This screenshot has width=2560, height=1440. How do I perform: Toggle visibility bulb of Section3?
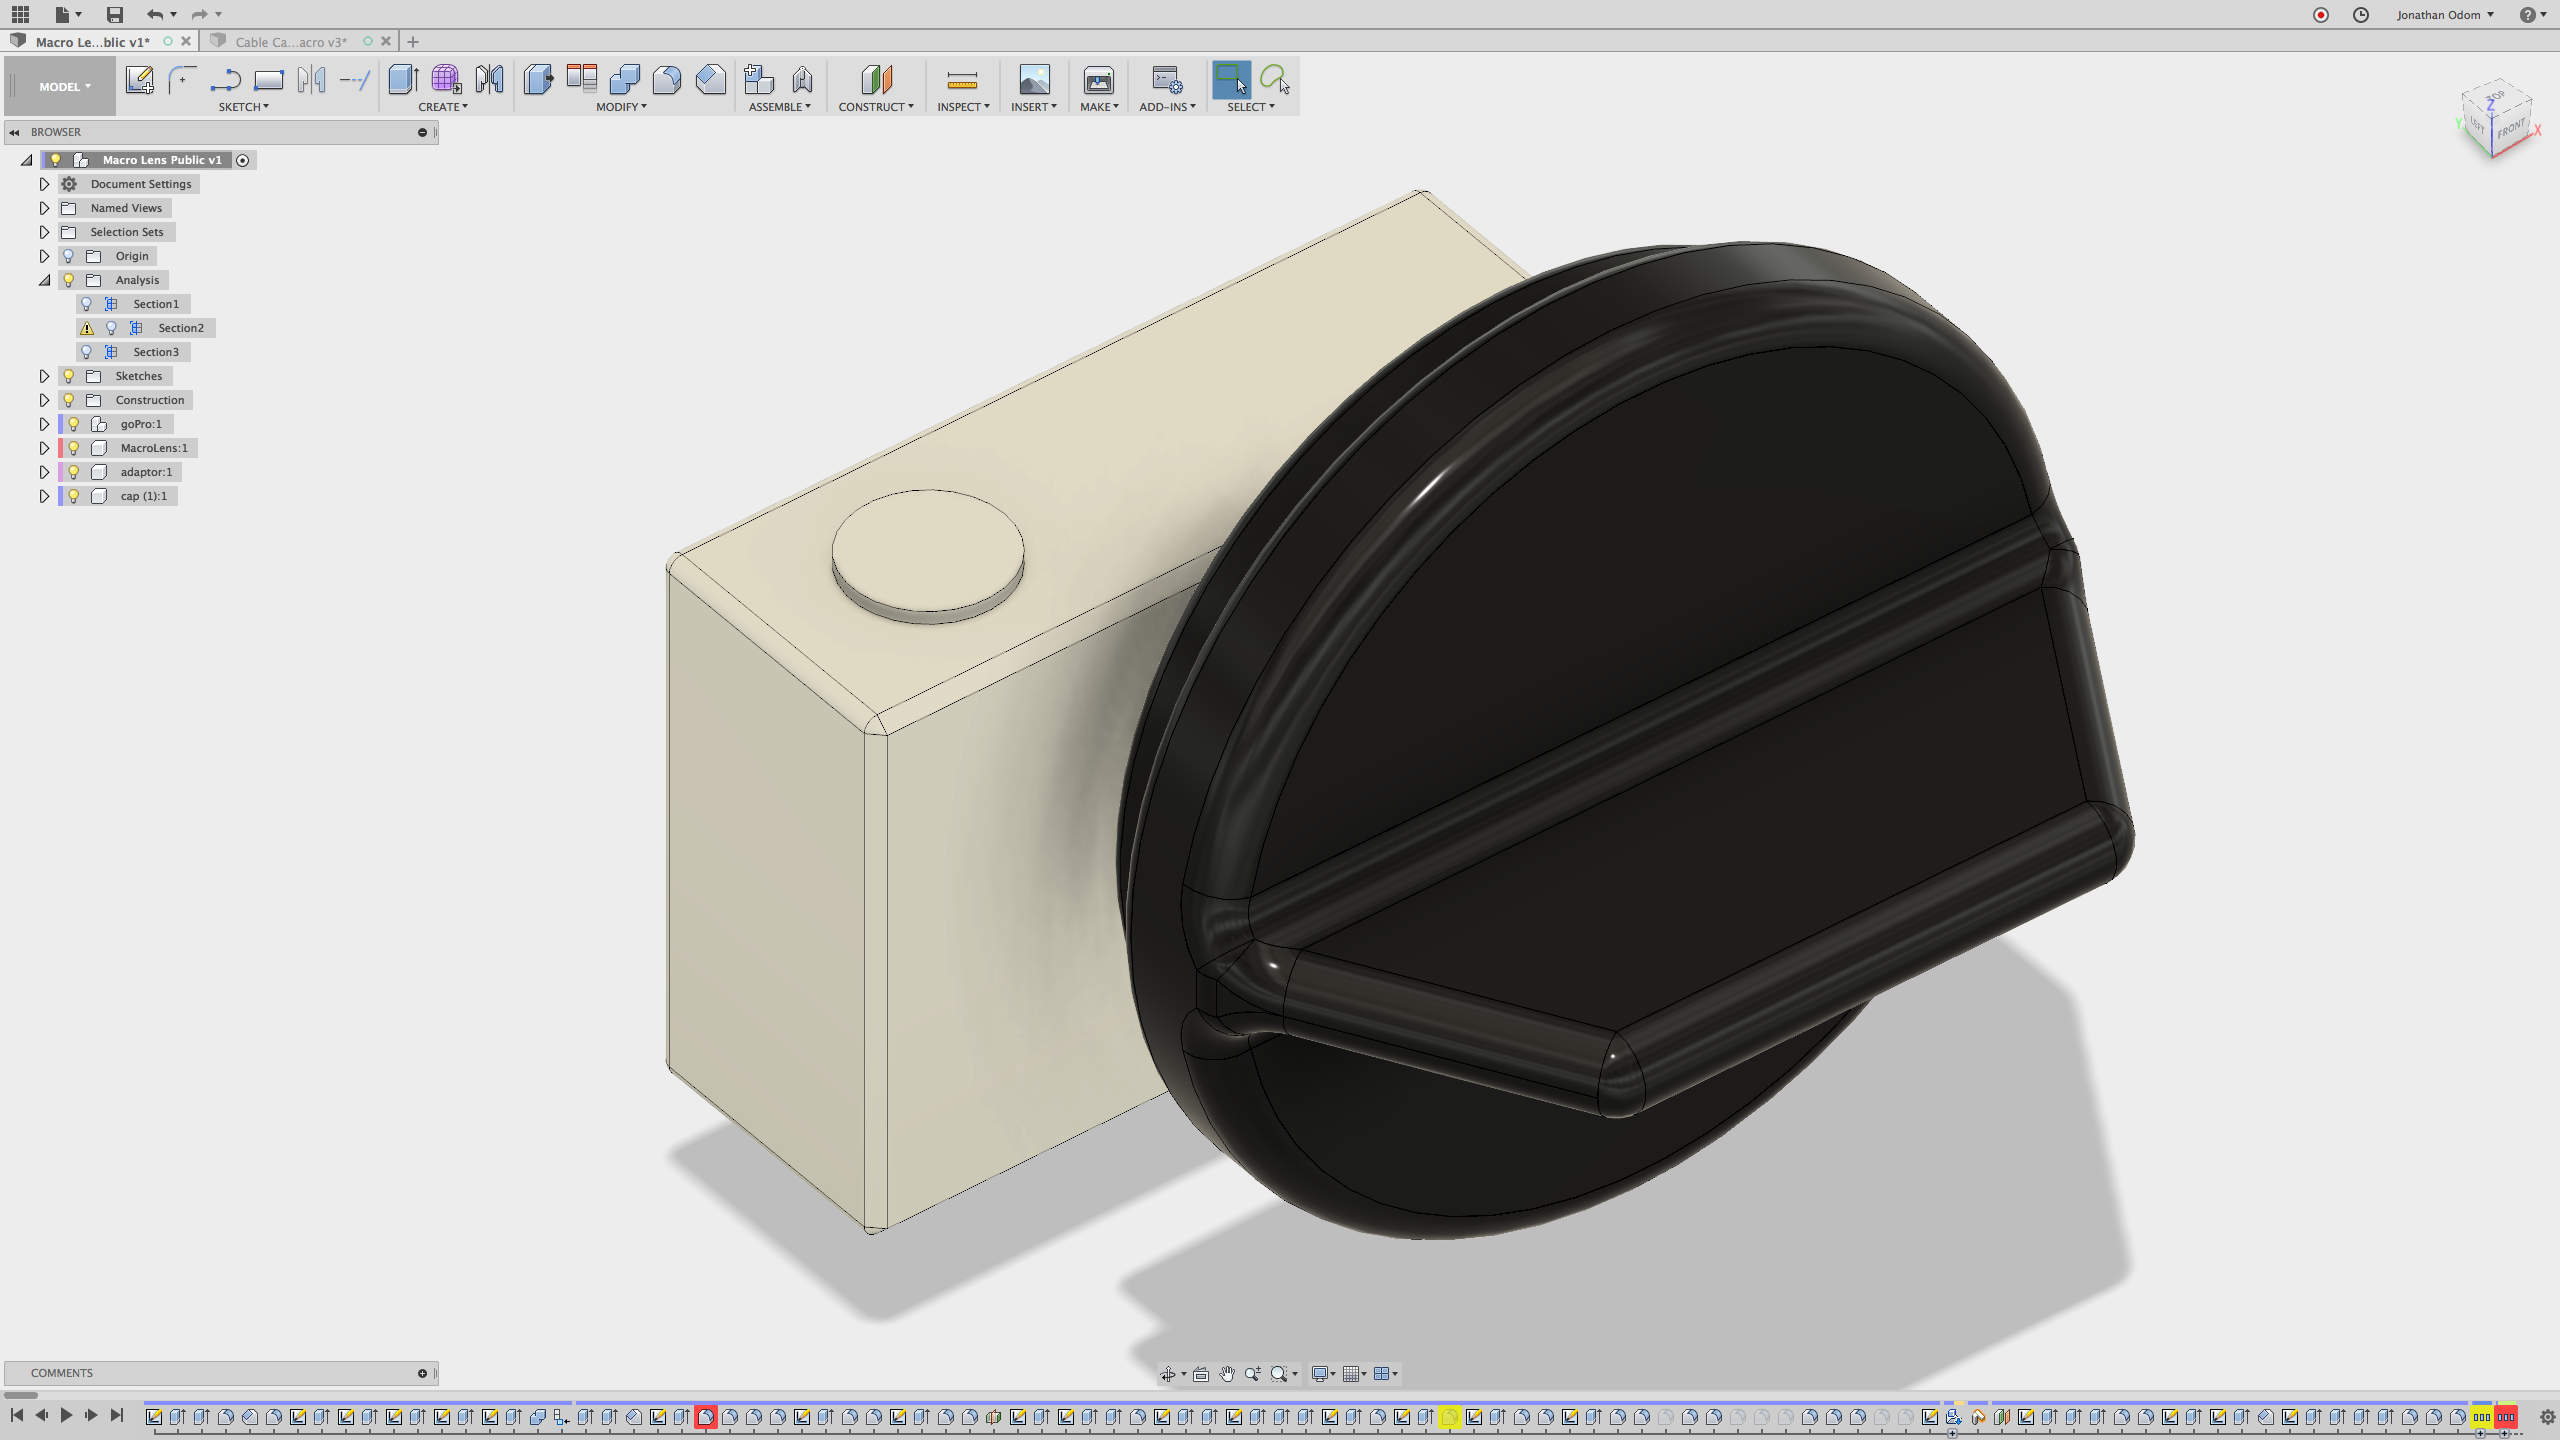[x=86, y=352]
